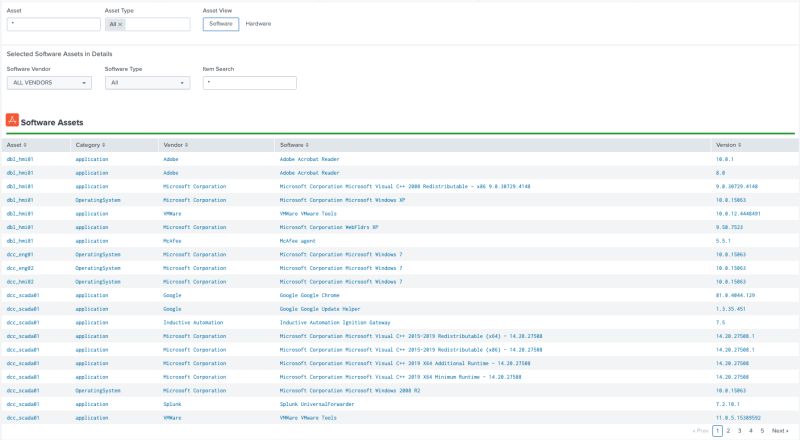
Task: Select Microsoft Windows XP software cell
Action: click(342, 200)
